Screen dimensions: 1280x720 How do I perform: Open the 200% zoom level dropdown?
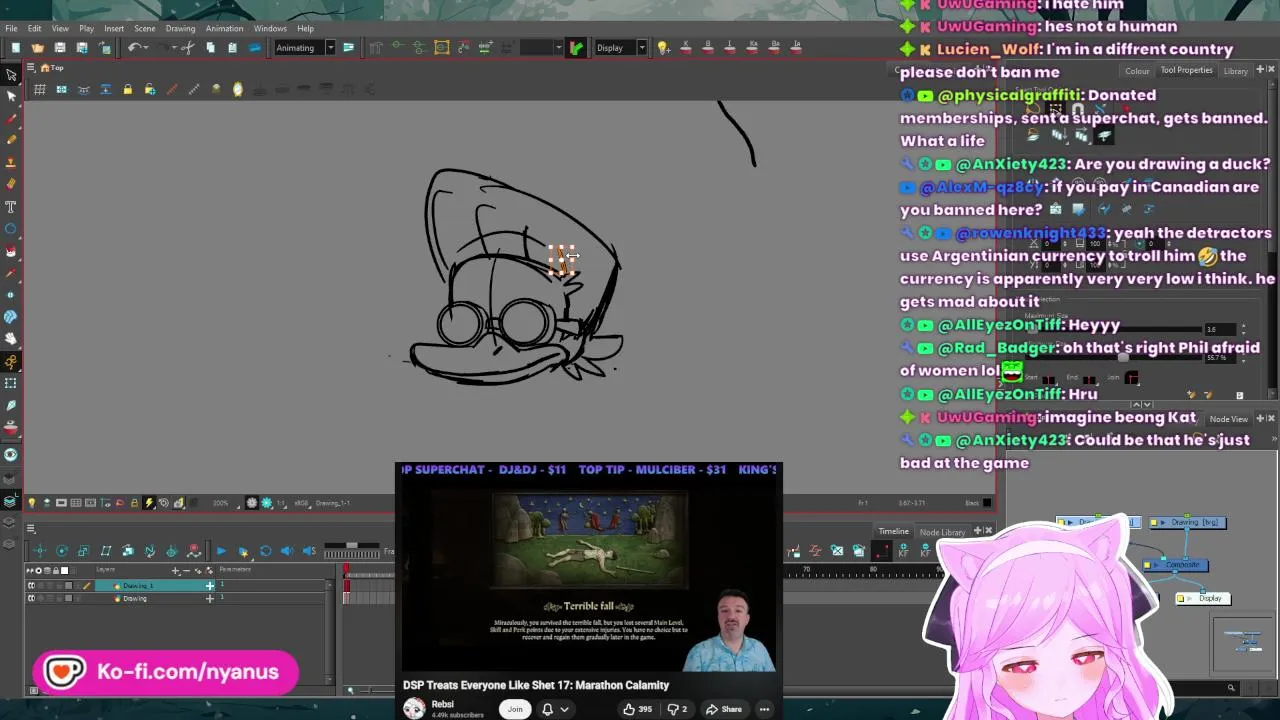click(x=227, y=503)
